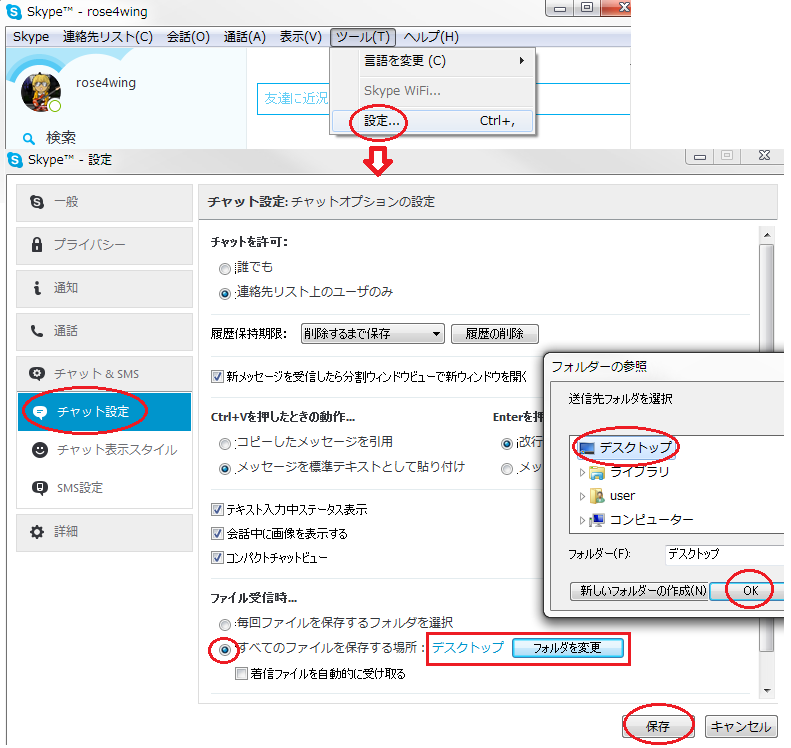Open 連絡先リスト(C) menu
791x748 pixels.
click(107, 37)
